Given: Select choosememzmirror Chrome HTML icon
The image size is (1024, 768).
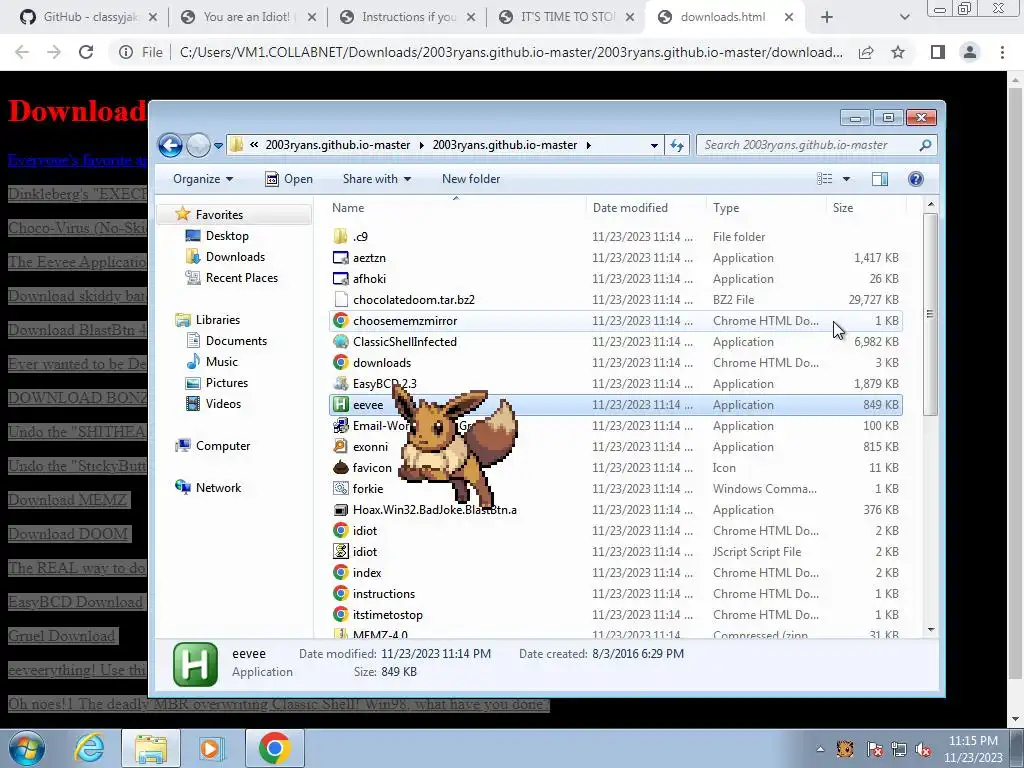Looking at the screenshot, I should pyautogui.click(x=340, y=320).
